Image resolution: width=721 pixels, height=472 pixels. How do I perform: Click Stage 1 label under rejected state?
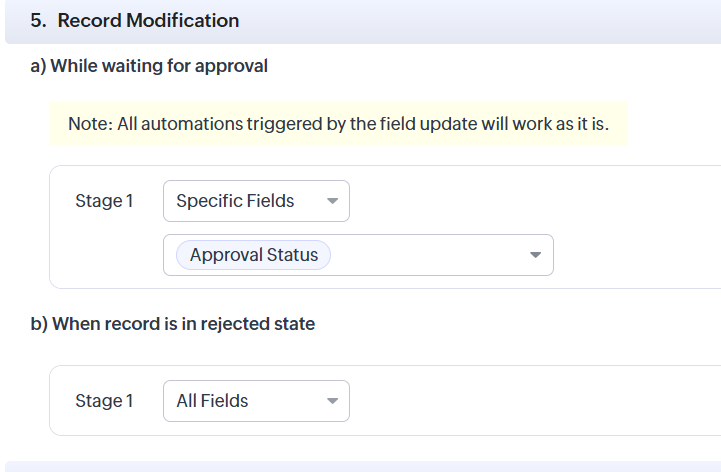[x=104, y=401]
